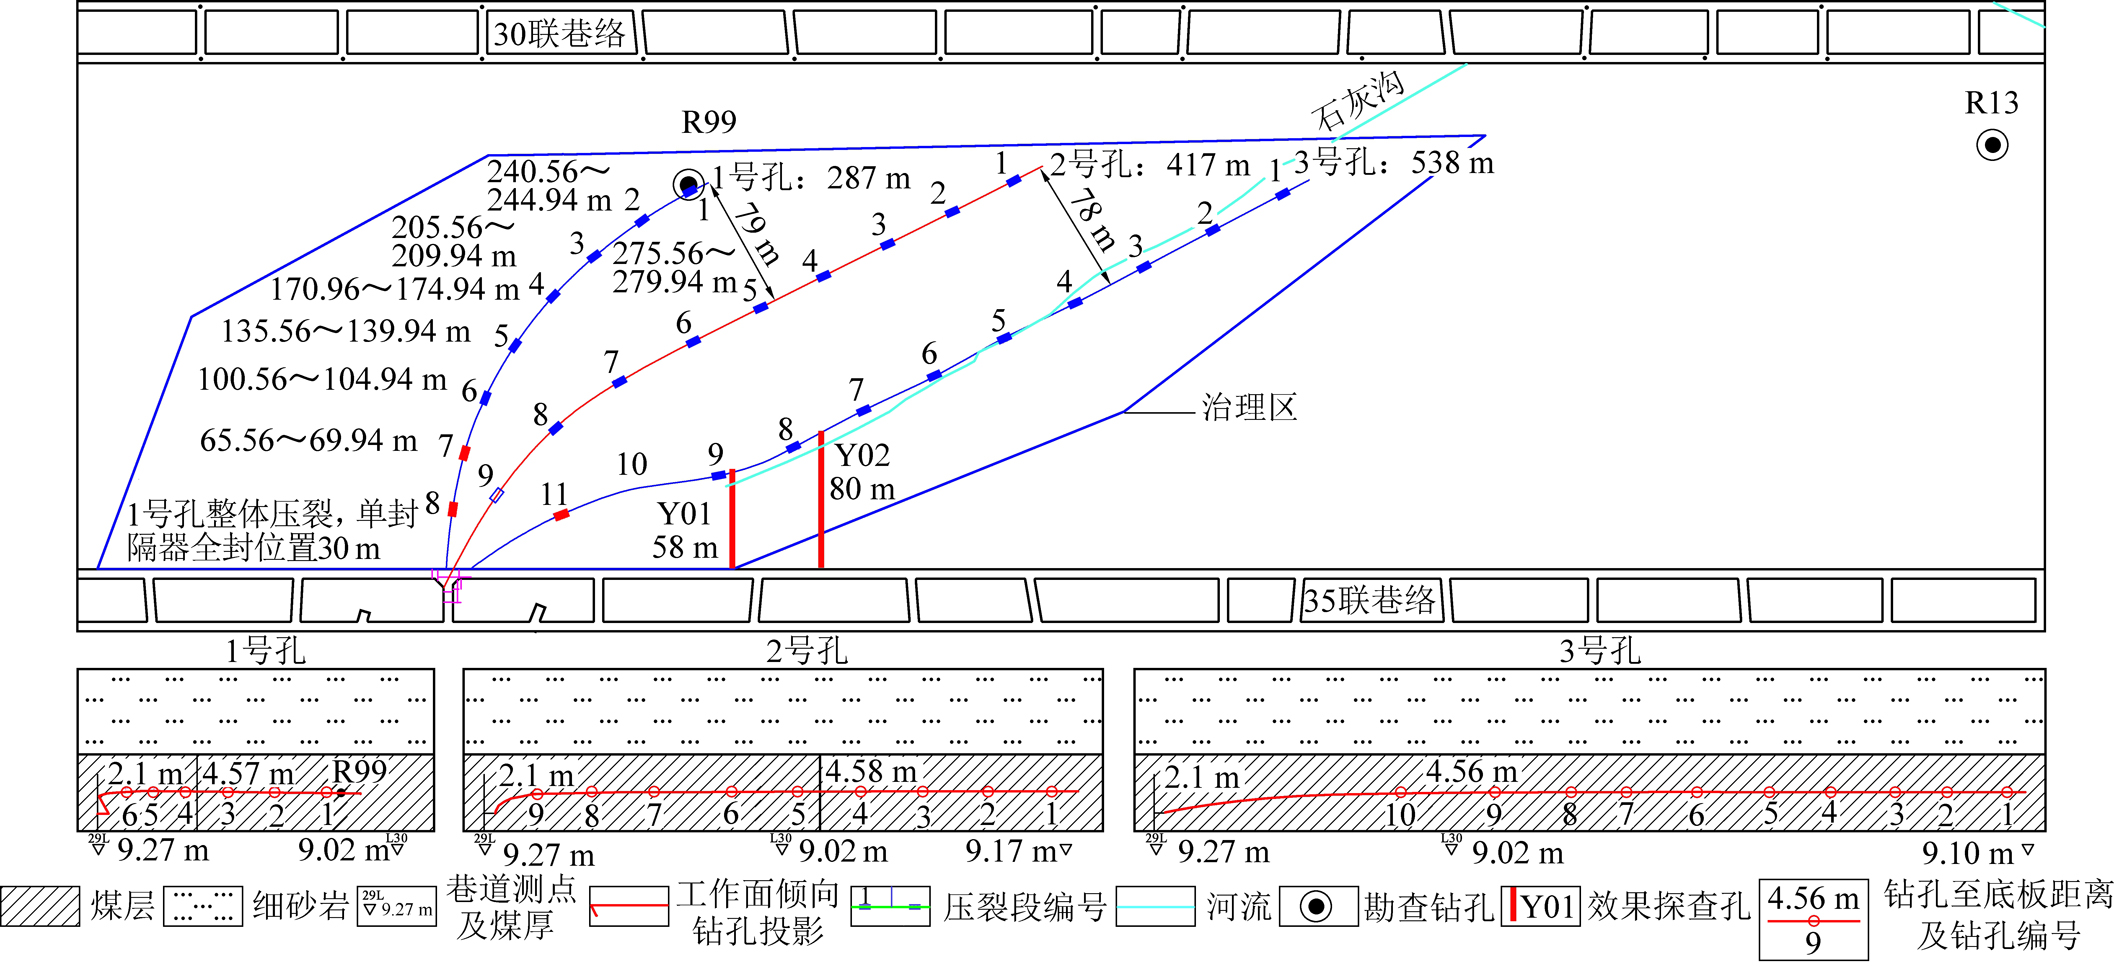
Task: Click the 30联巷络 roadway label
Action: [559, 34]
